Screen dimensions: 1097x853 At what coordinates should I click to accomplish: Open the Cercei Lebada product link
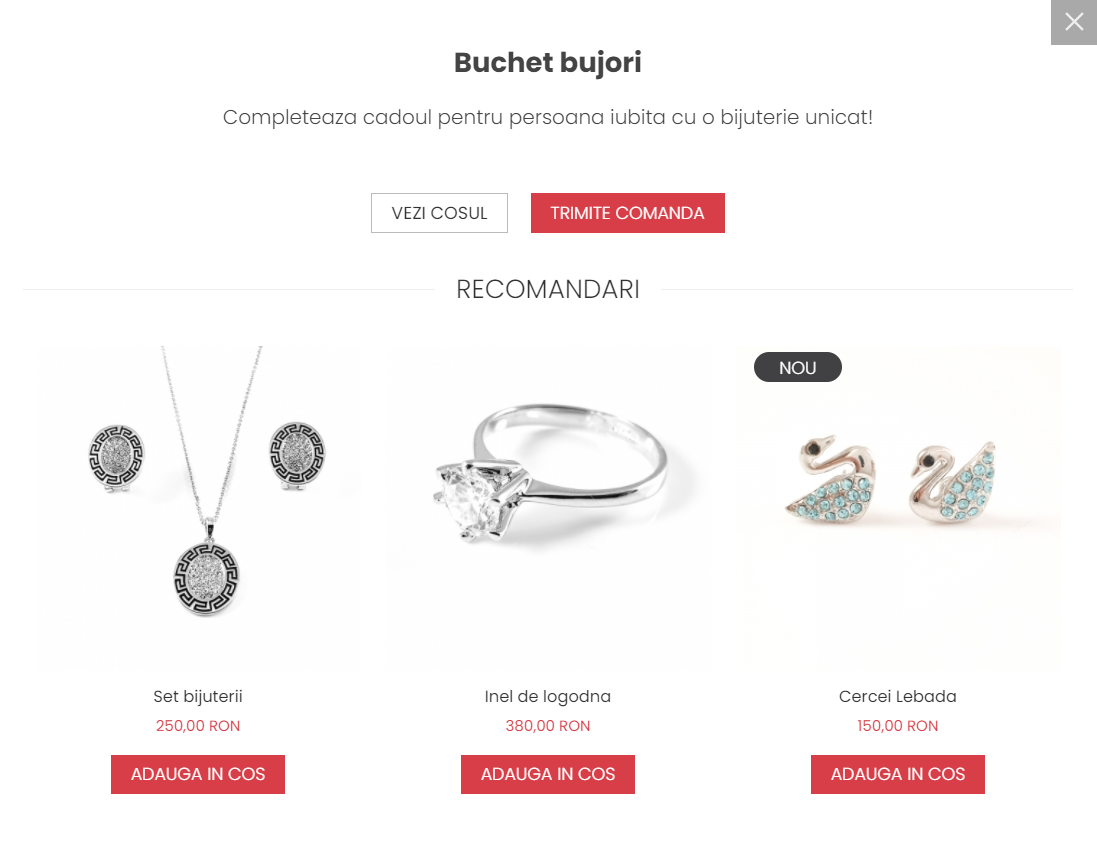tap(898, 696)
